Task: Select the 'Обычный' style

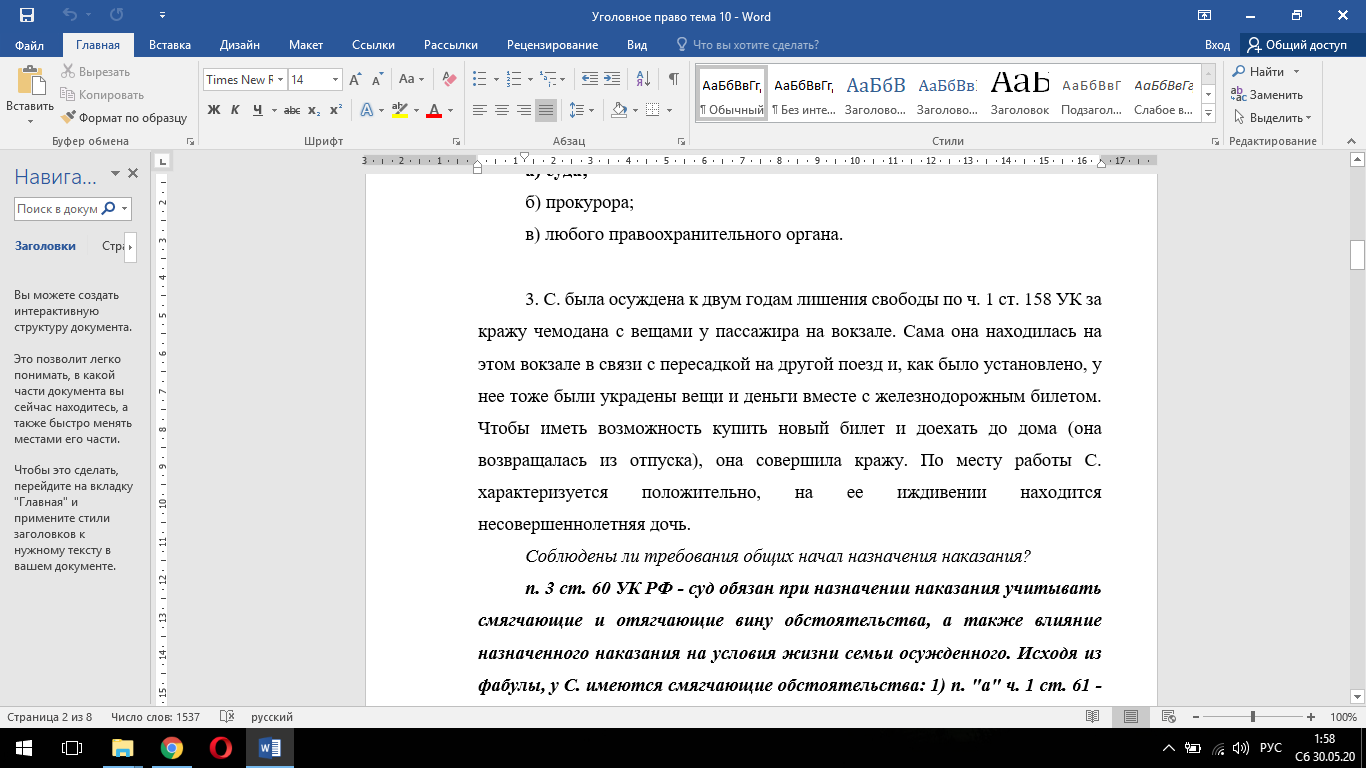Action: [731, 93]
